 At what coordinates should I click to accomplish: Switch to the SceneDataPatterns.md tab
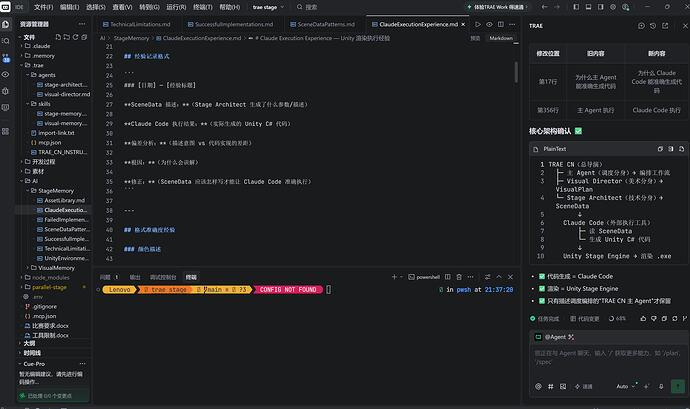tap(322, 24)
